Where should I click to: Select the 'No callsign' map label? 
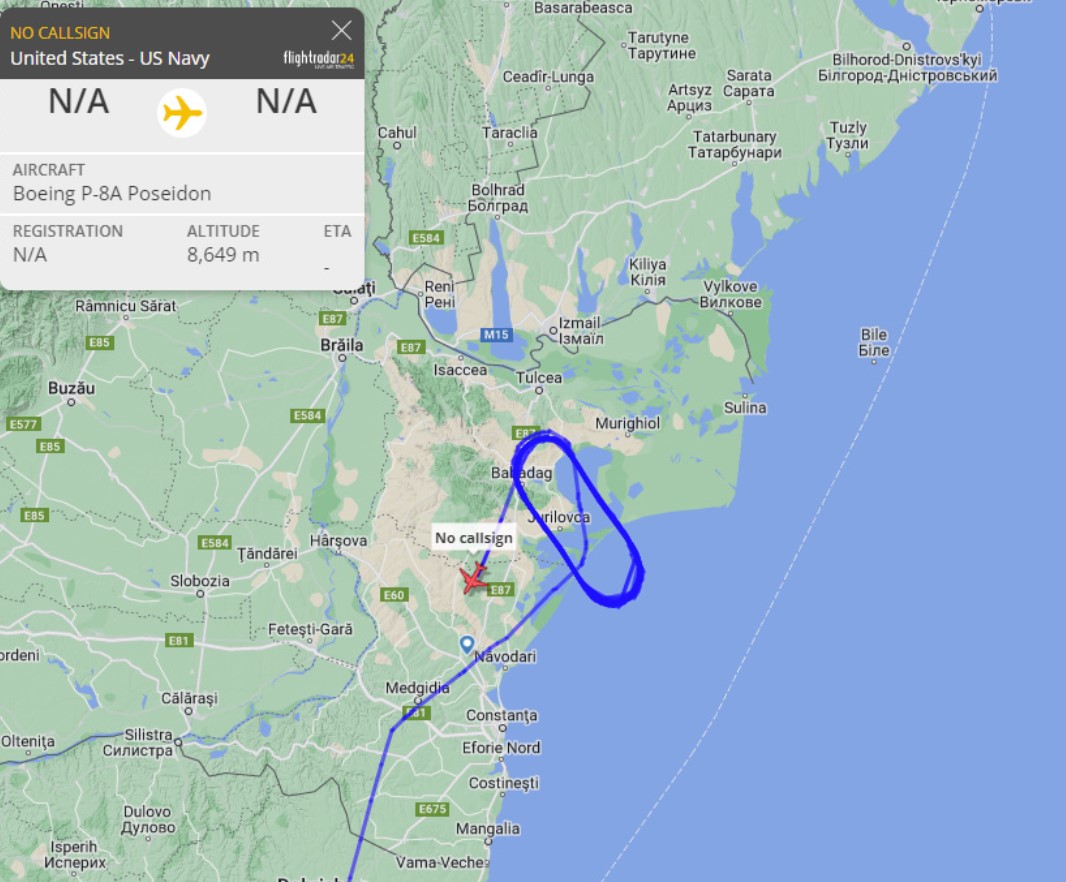click(x=474, y=538)
